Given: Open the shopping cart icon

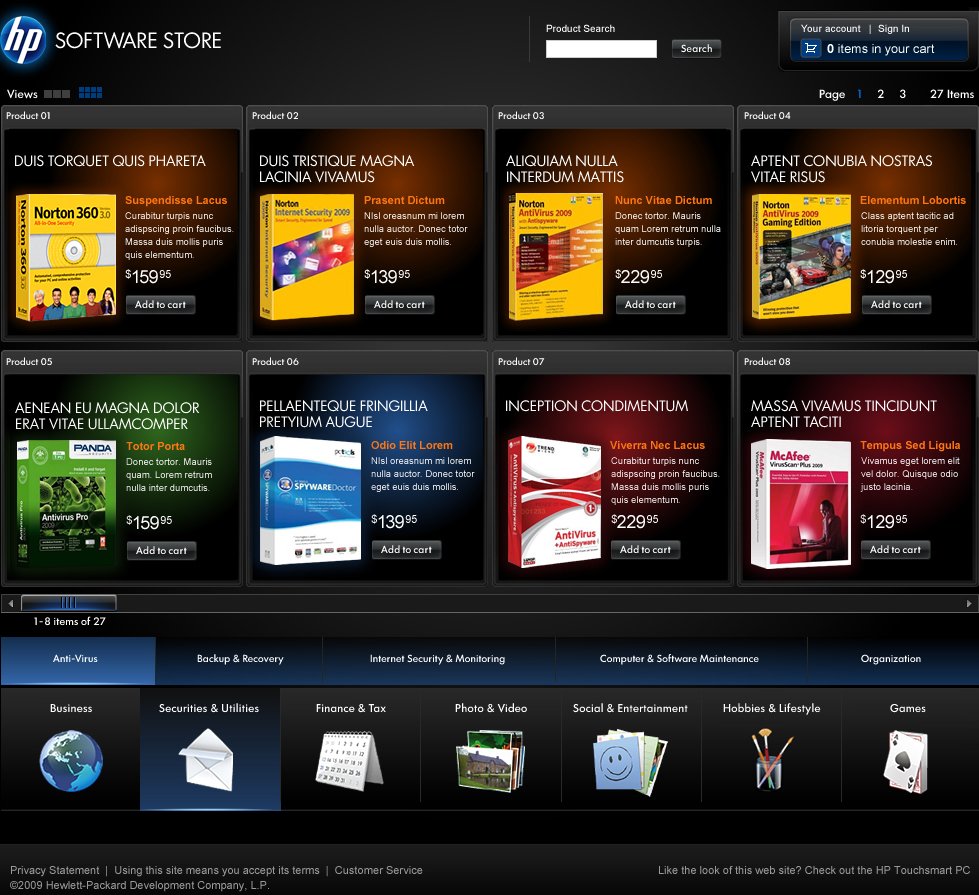Looking at the screenshot, I should [x=810, y=48].
